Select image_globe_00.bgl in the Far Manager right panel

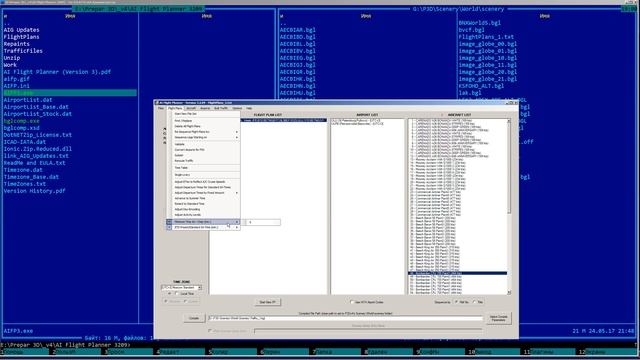click(488, 44)
